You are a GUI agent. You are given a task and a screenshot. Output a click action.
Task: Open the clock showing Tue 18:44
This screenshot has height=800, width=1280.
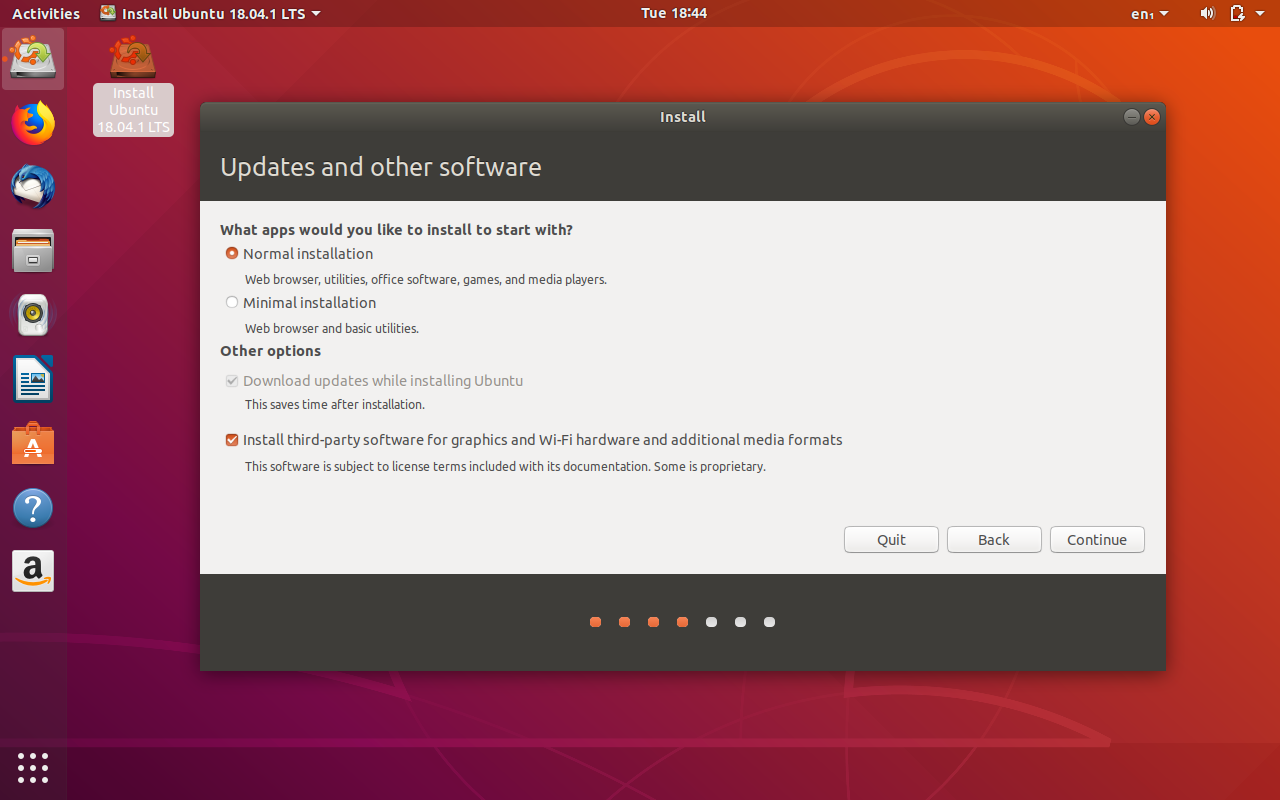tap(673, 13)
